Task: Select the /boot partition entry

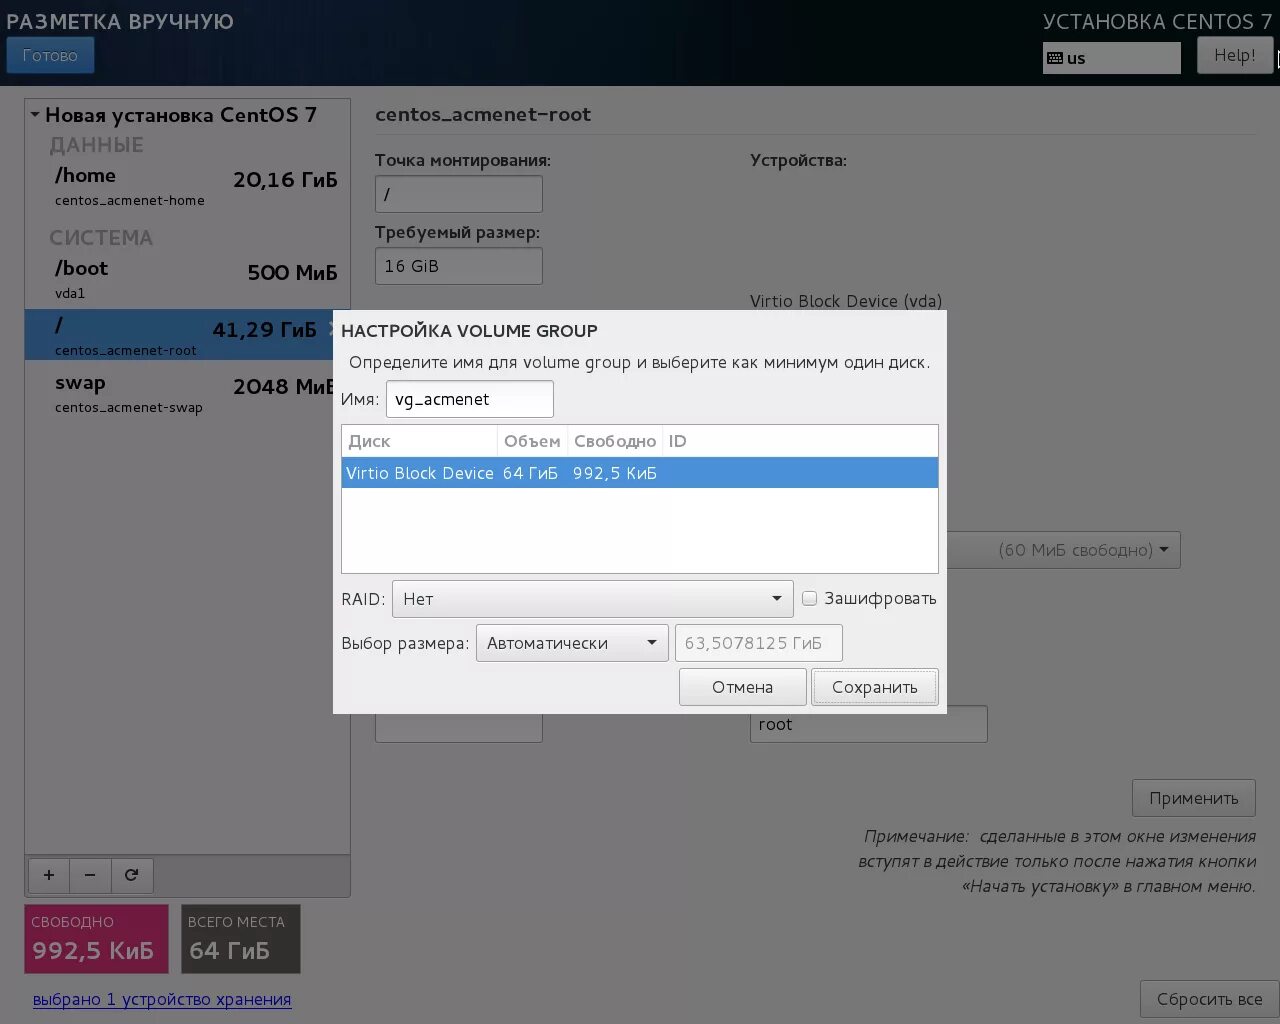Action: tap(187, 279)
